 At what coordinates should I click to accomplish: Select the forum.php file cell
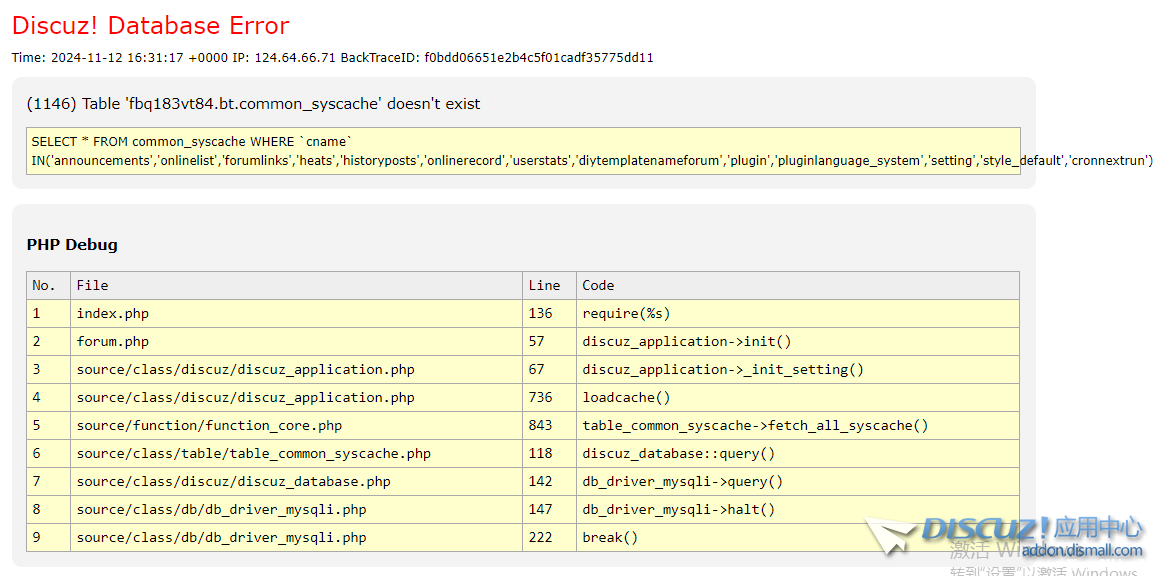[113, 342]
